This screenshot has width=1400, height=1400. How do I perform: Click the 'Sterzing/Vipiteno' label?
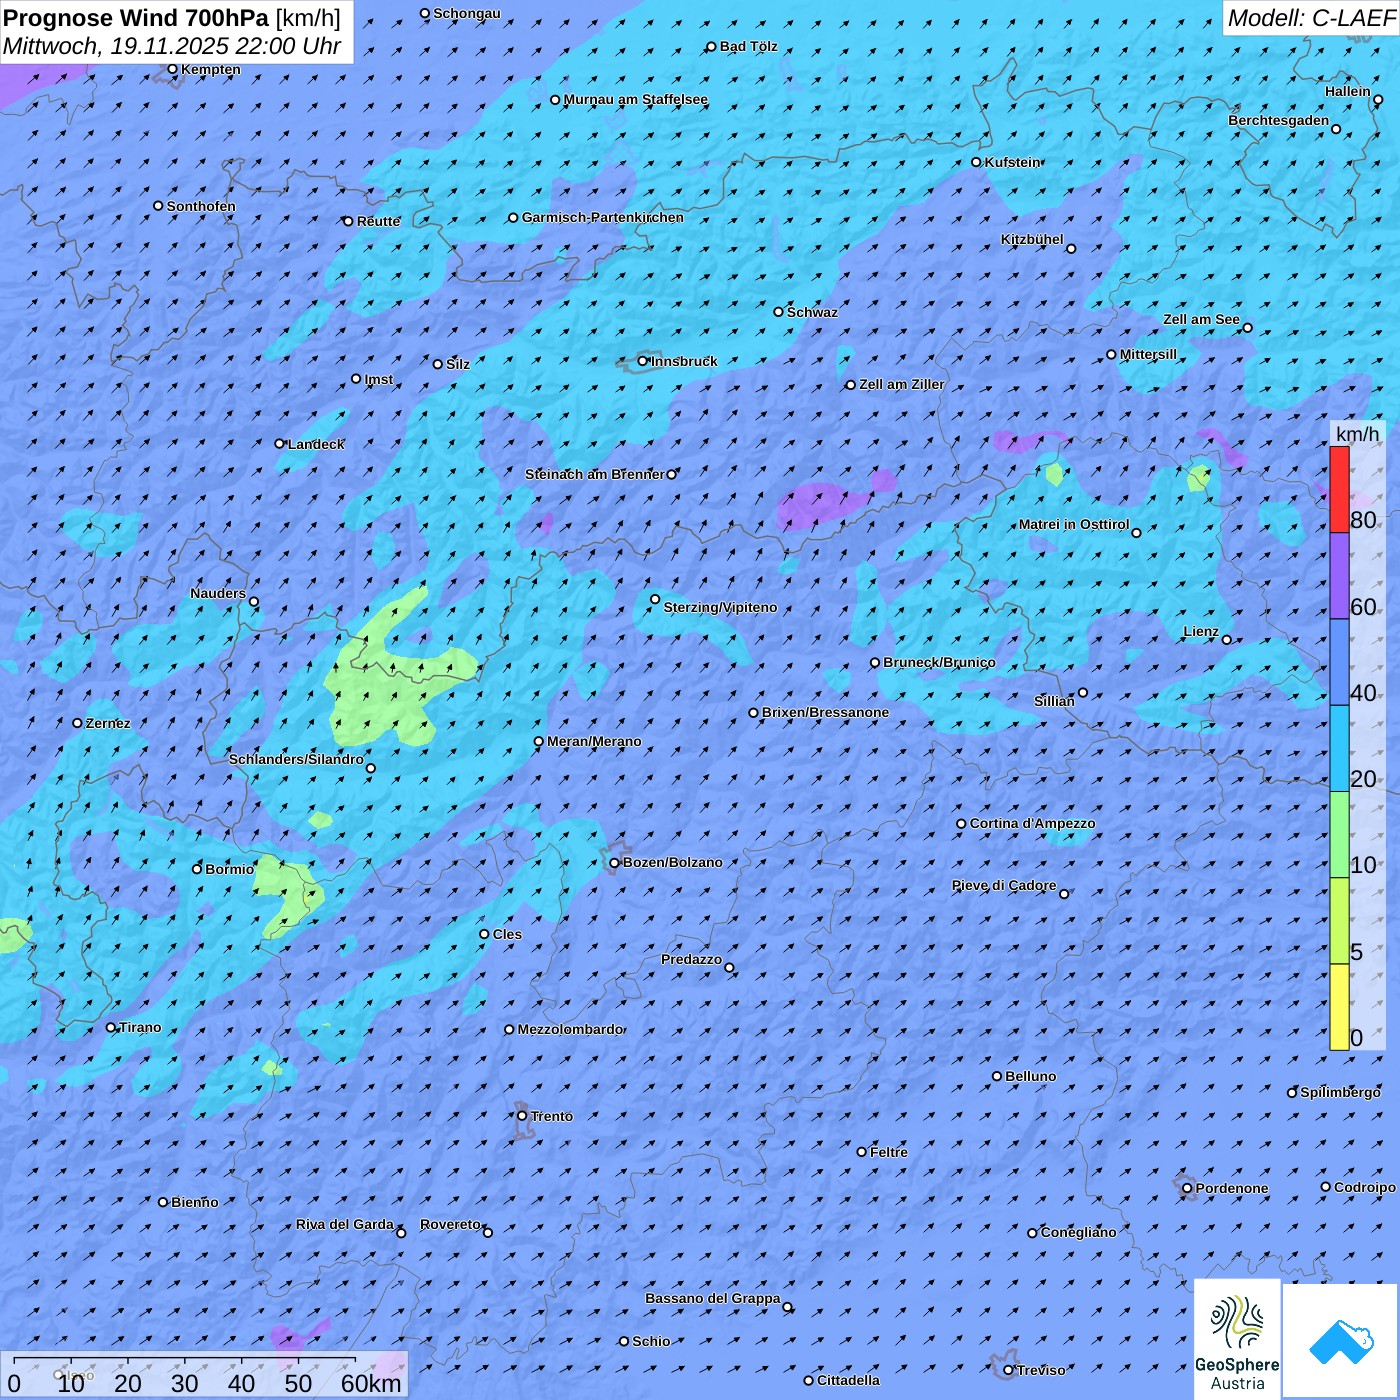[x=720, y=607]
